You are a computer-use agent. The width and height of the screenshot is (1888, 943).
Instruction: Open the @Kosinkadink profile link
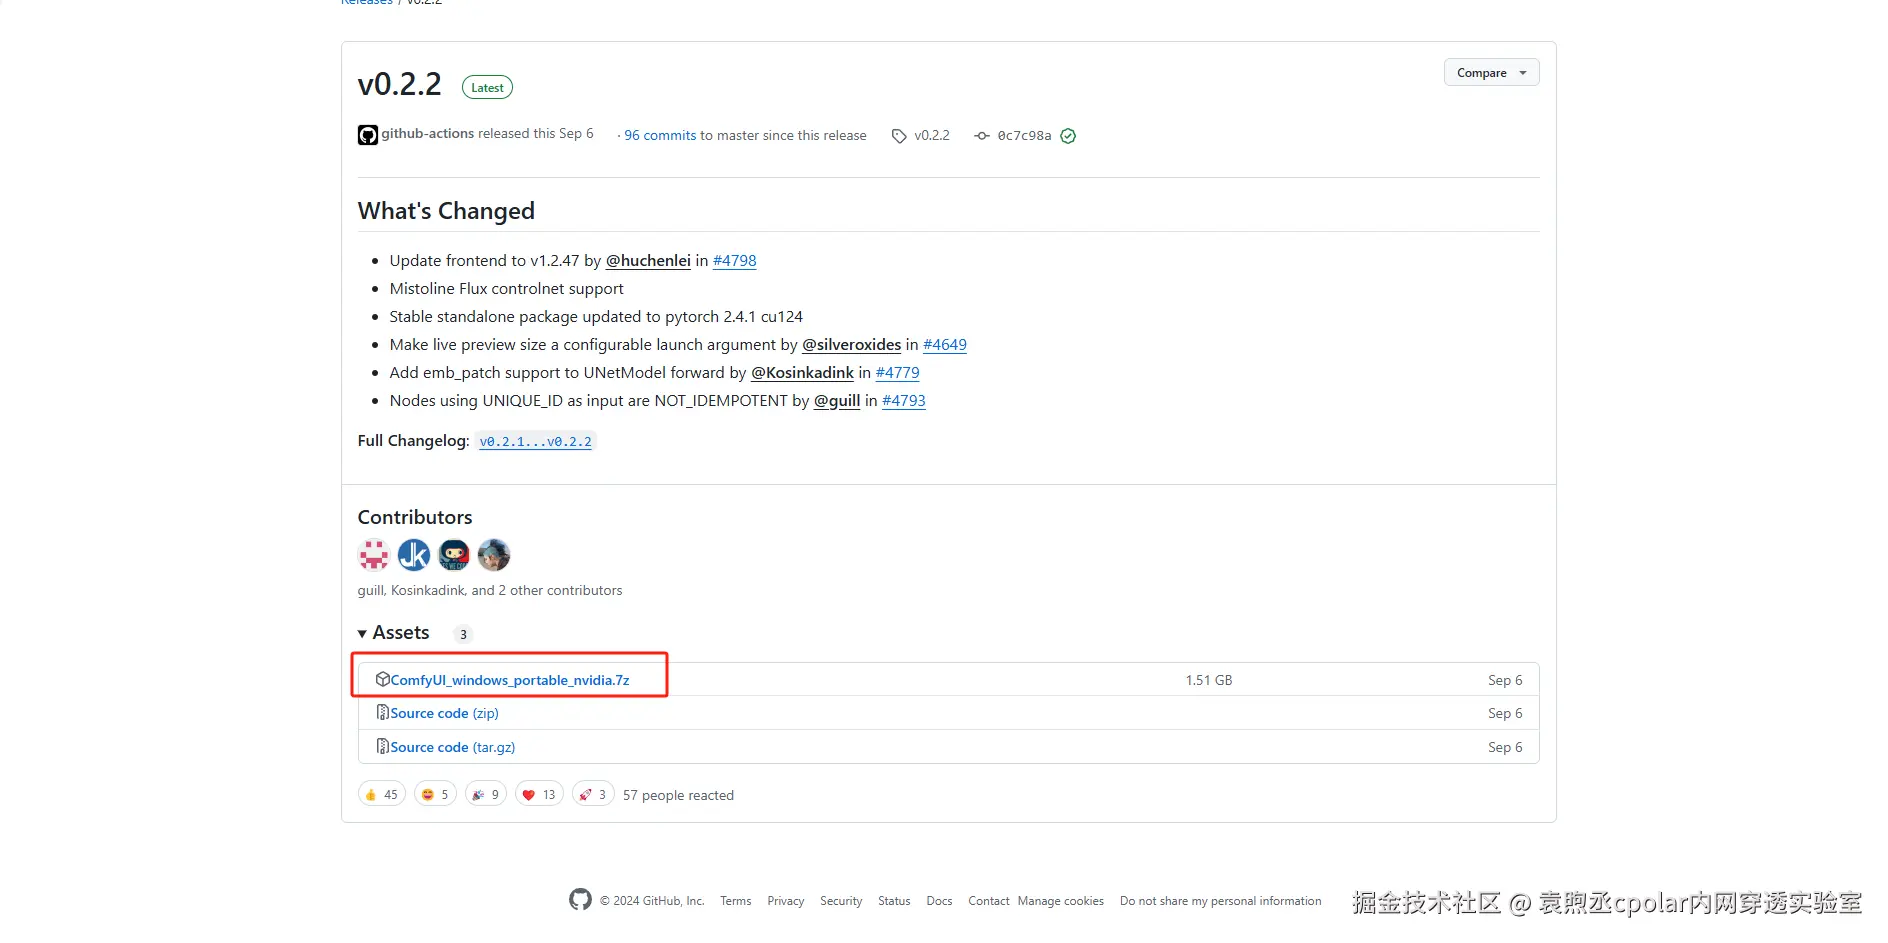pos(803,372)
